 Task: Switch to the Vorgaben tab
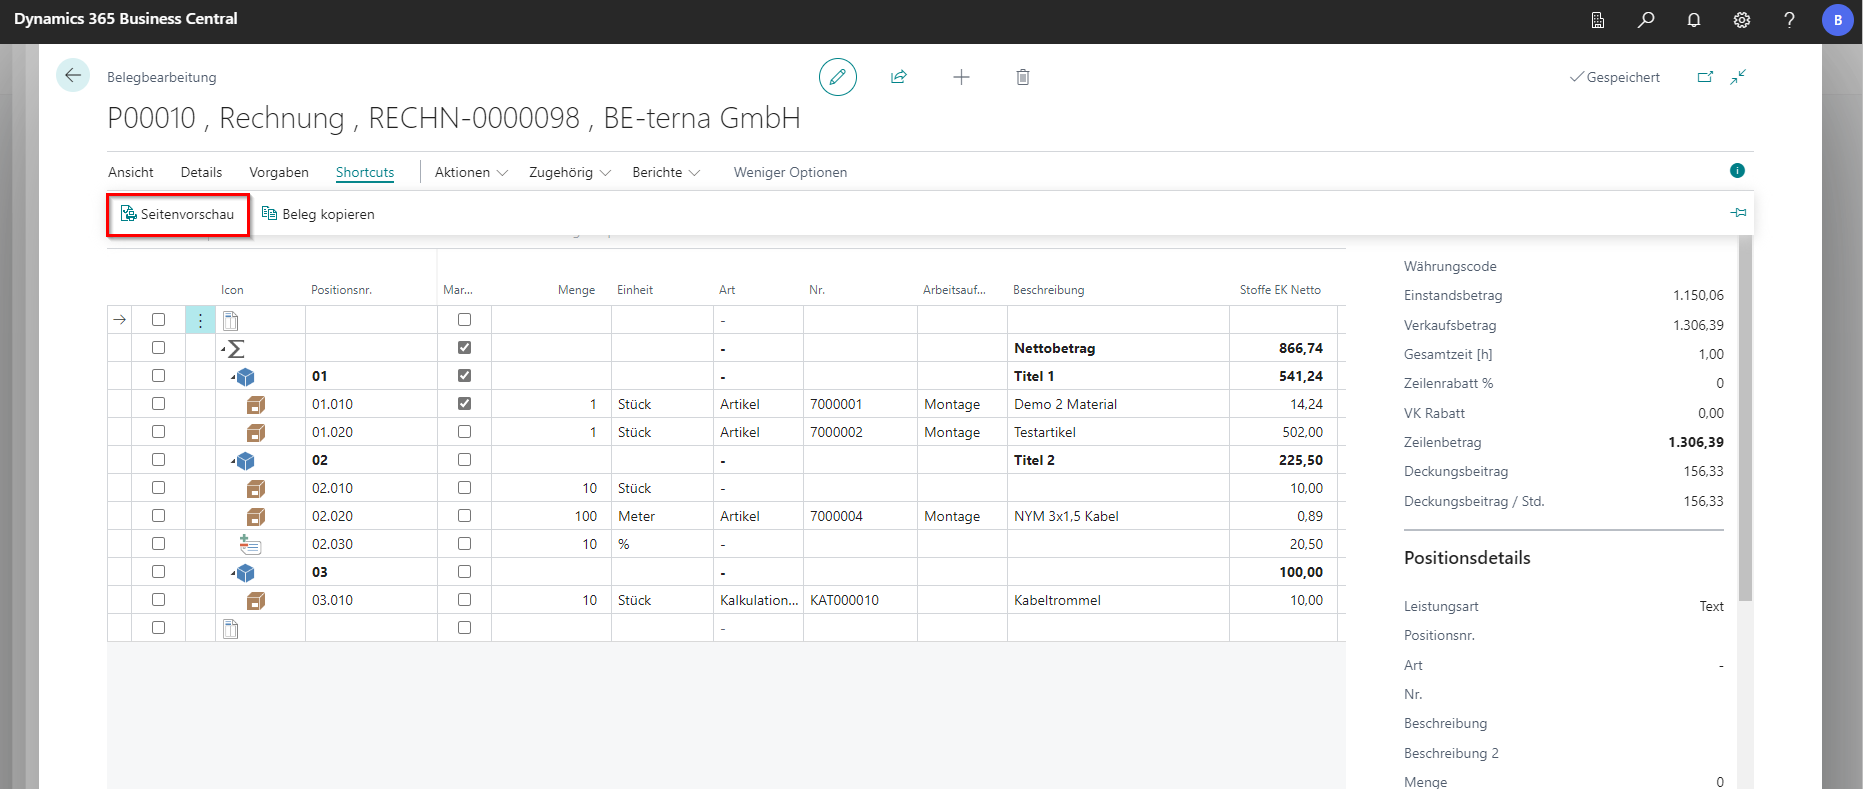tap(278, 172)
